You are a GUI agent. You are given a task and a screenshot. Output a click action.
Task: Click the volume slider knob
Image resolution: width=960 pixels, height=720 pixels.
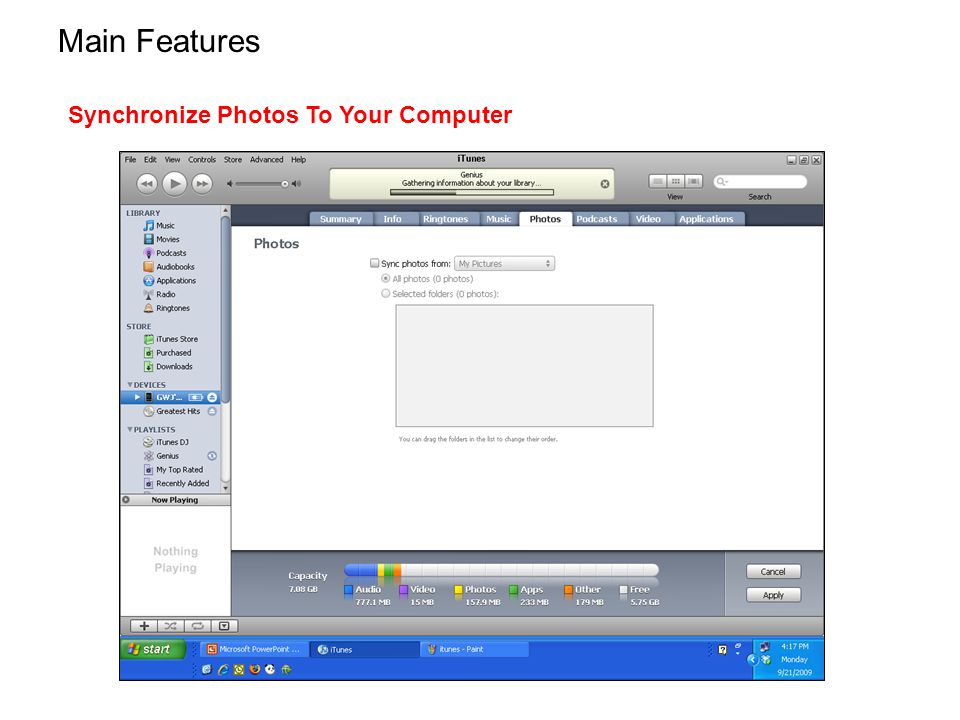[285, 184]
